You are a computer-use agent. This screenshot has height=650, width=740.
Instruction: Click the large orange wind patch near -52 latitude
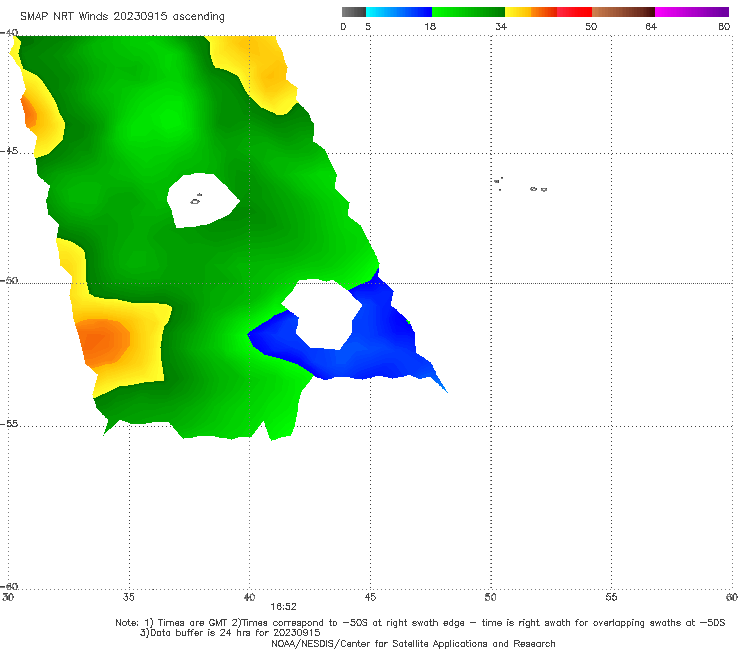click(x=103, y=342)
